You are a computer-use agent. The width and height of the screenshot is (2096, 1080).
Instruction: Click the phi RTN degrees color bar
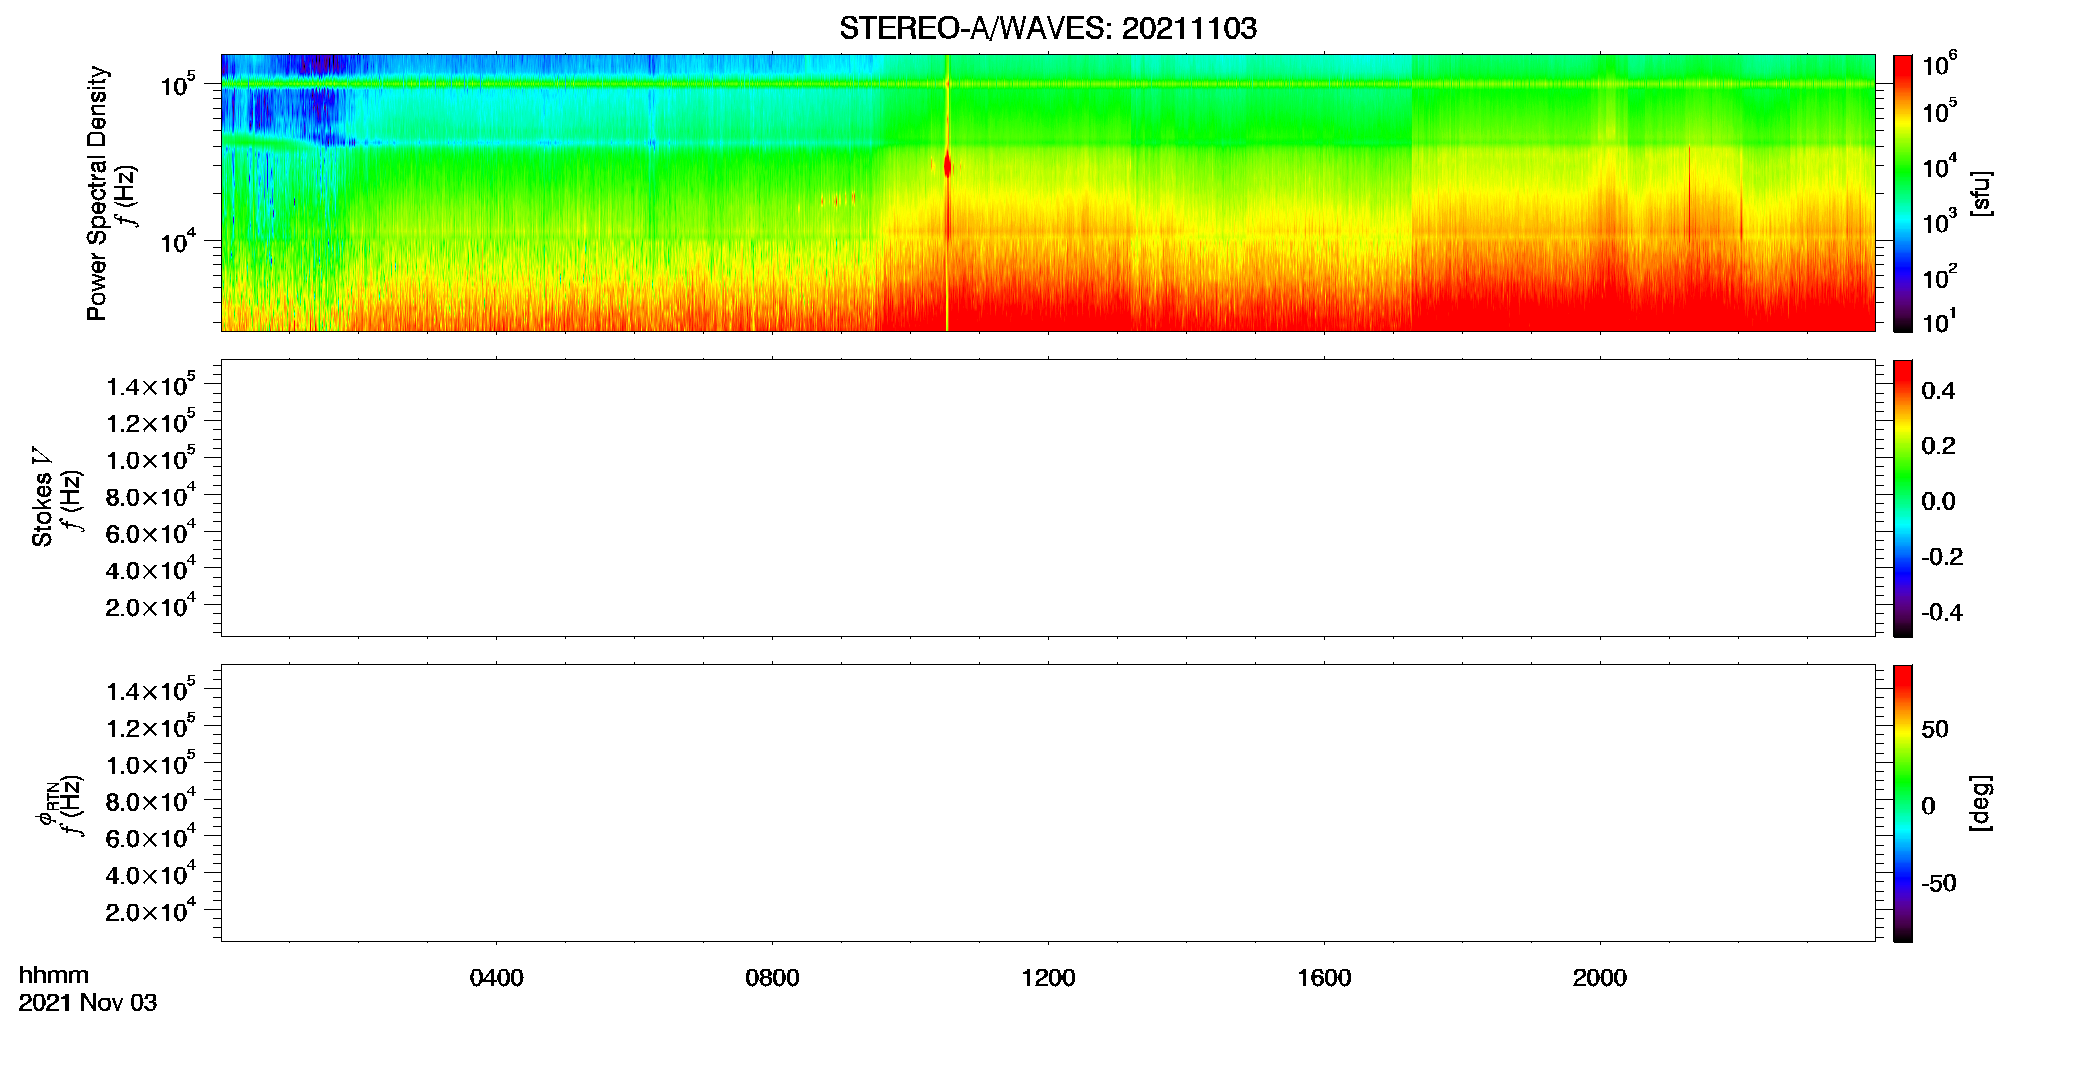click(1903, 803)
